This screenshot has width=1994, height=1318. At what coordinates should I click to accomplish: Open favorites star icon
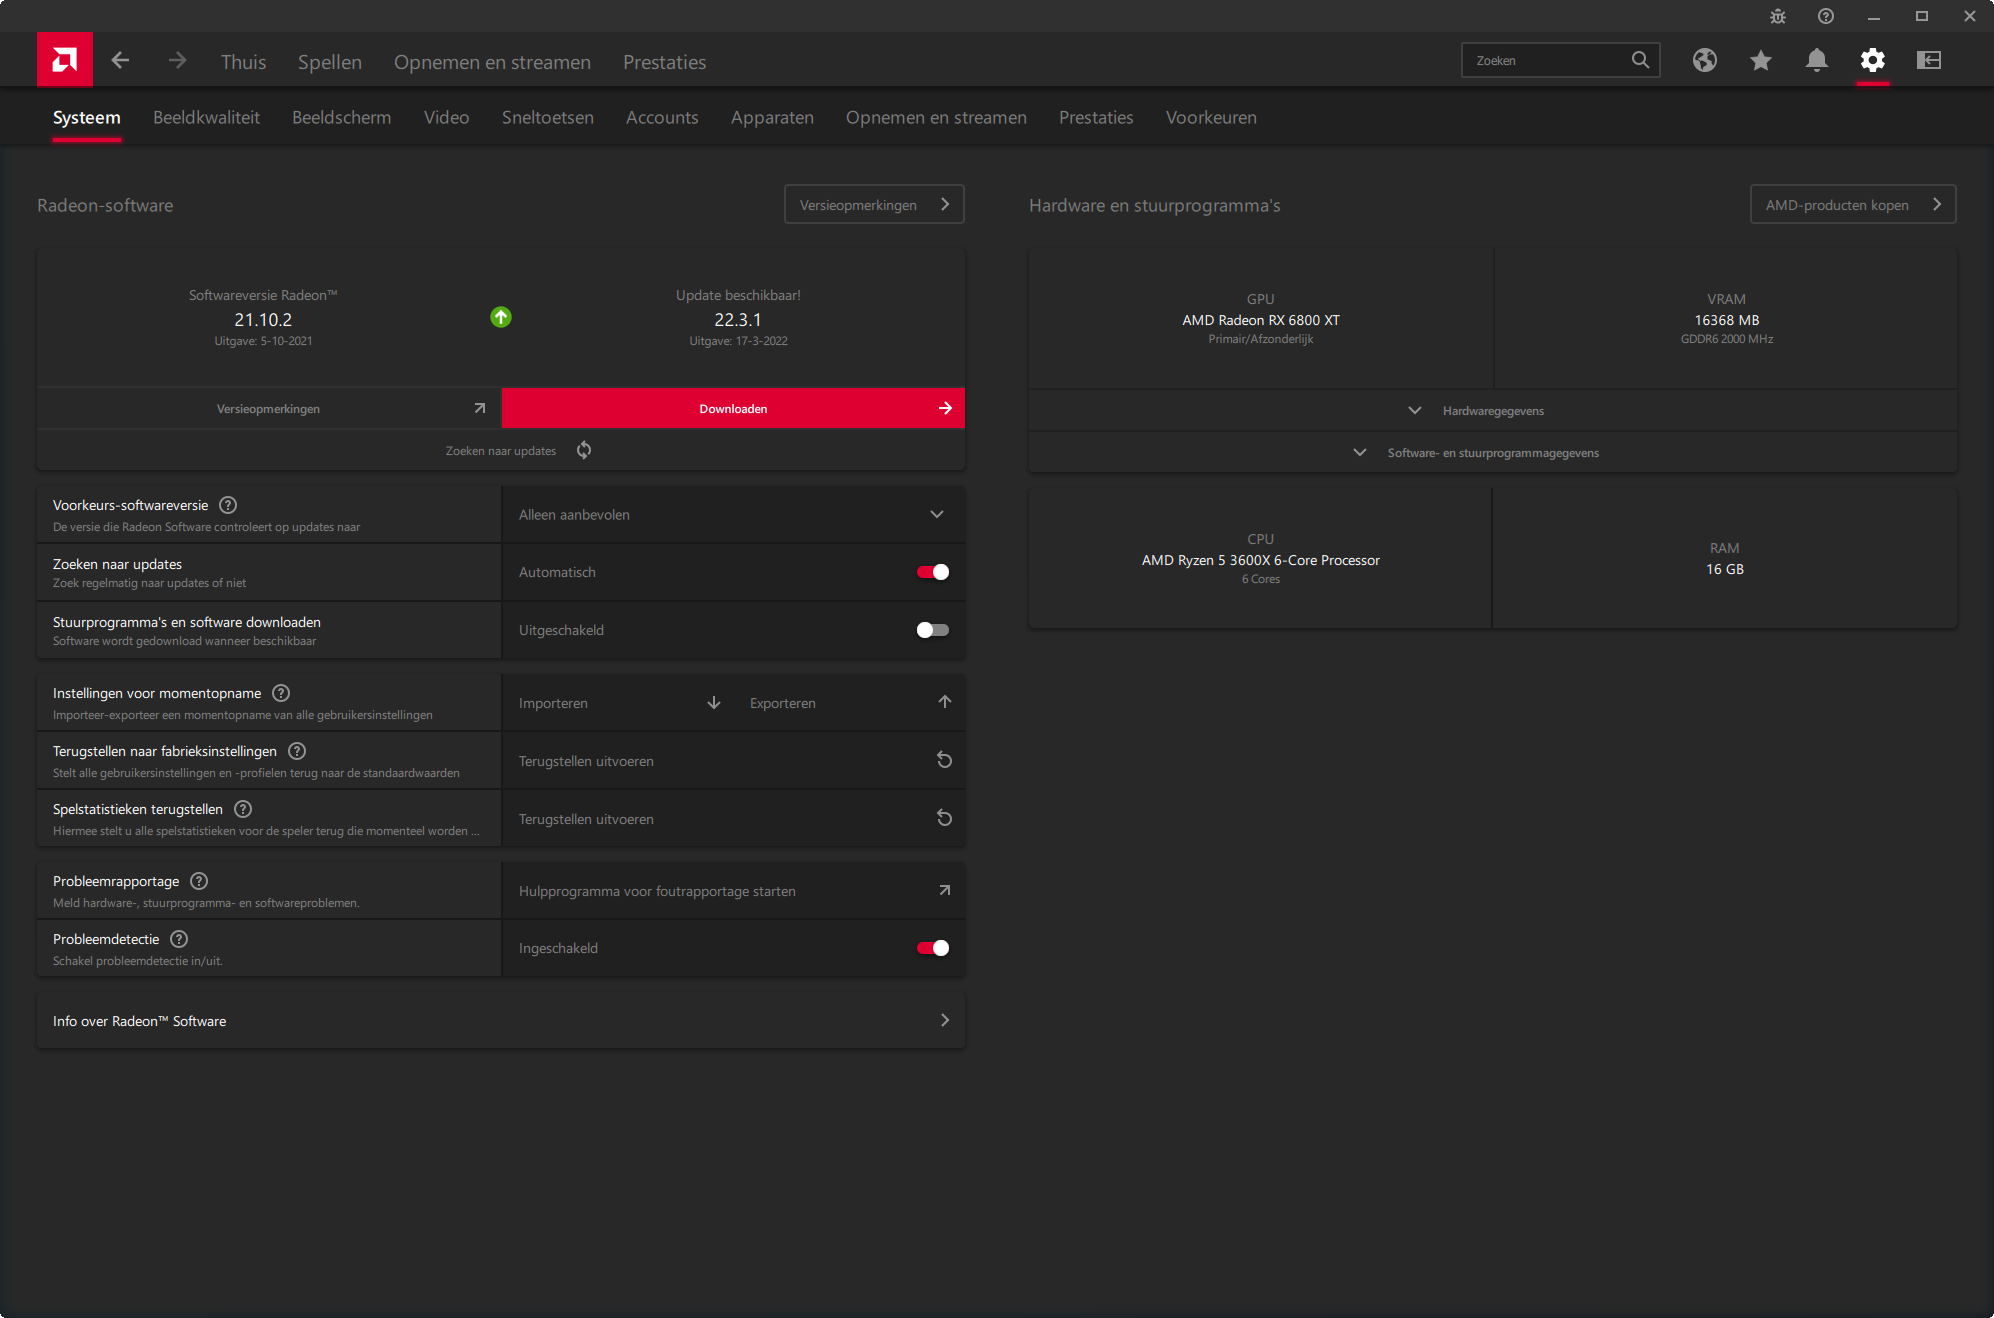[1761, 61]
